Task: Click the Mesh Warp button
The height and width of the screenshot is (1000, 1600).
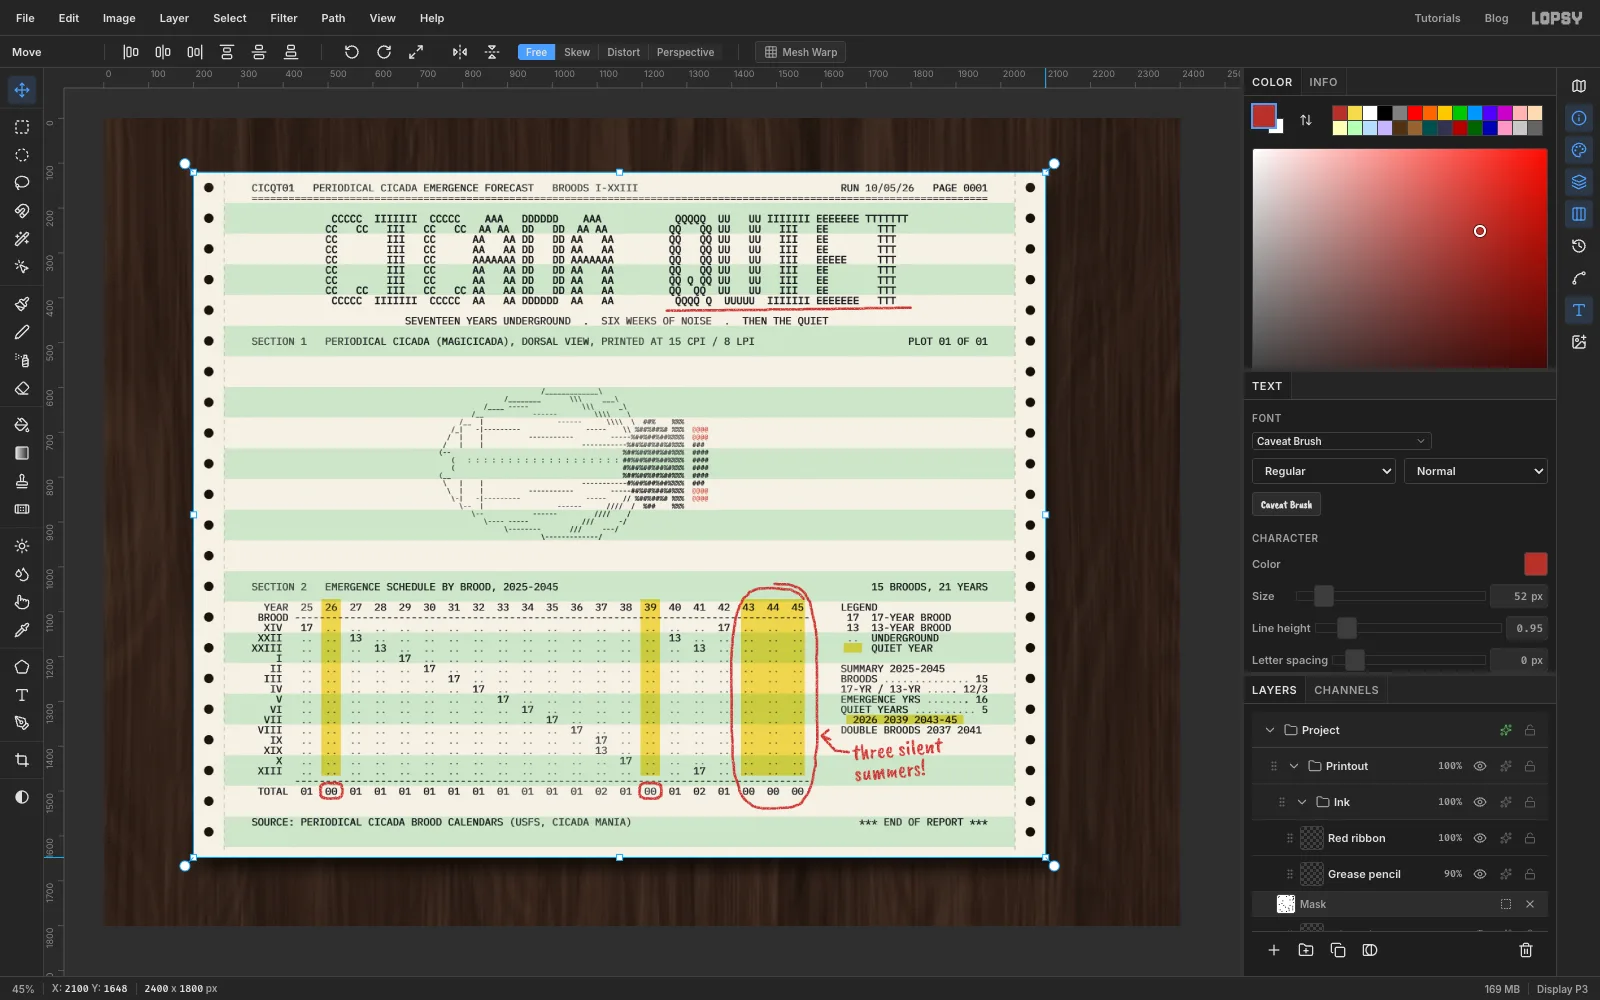Action: point(801,52)
